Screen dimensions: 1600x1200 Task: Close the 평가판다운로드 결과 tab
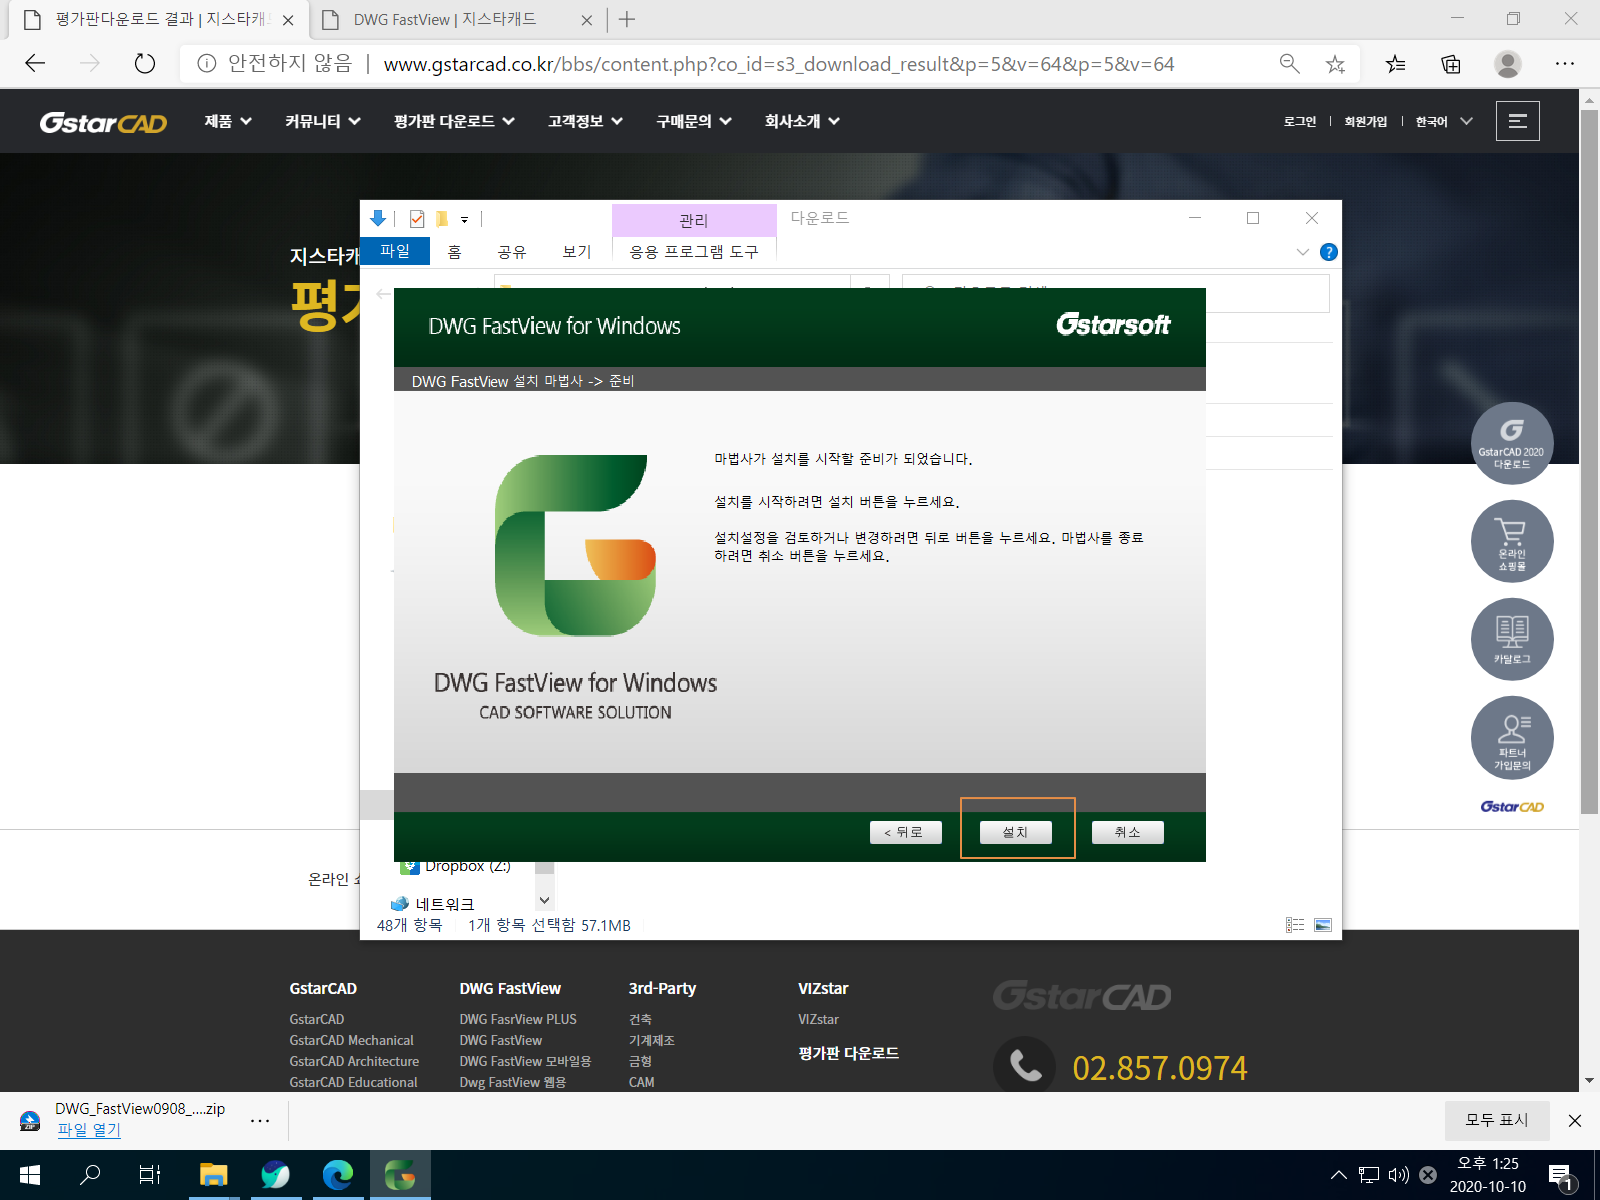point(288,20)
